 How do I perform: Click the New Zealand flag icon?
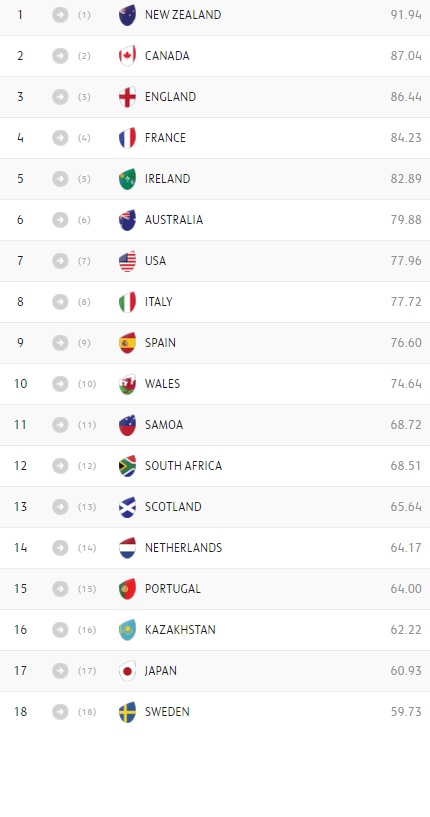point(127,15)
